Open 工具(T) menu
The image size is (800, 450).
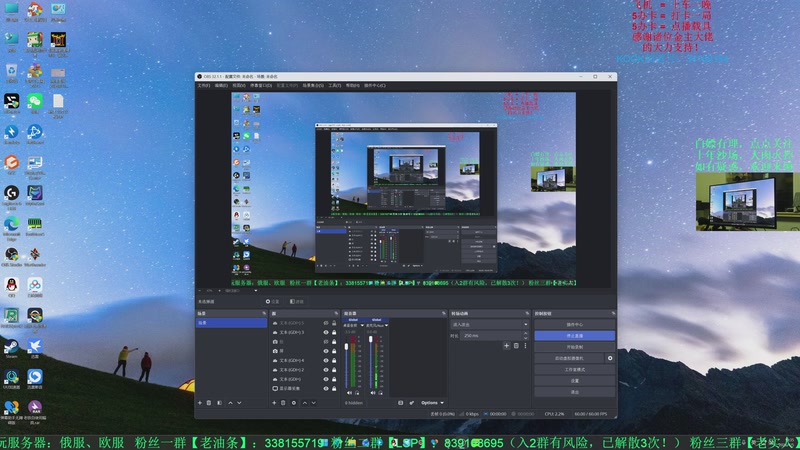(x=335, y=85)
